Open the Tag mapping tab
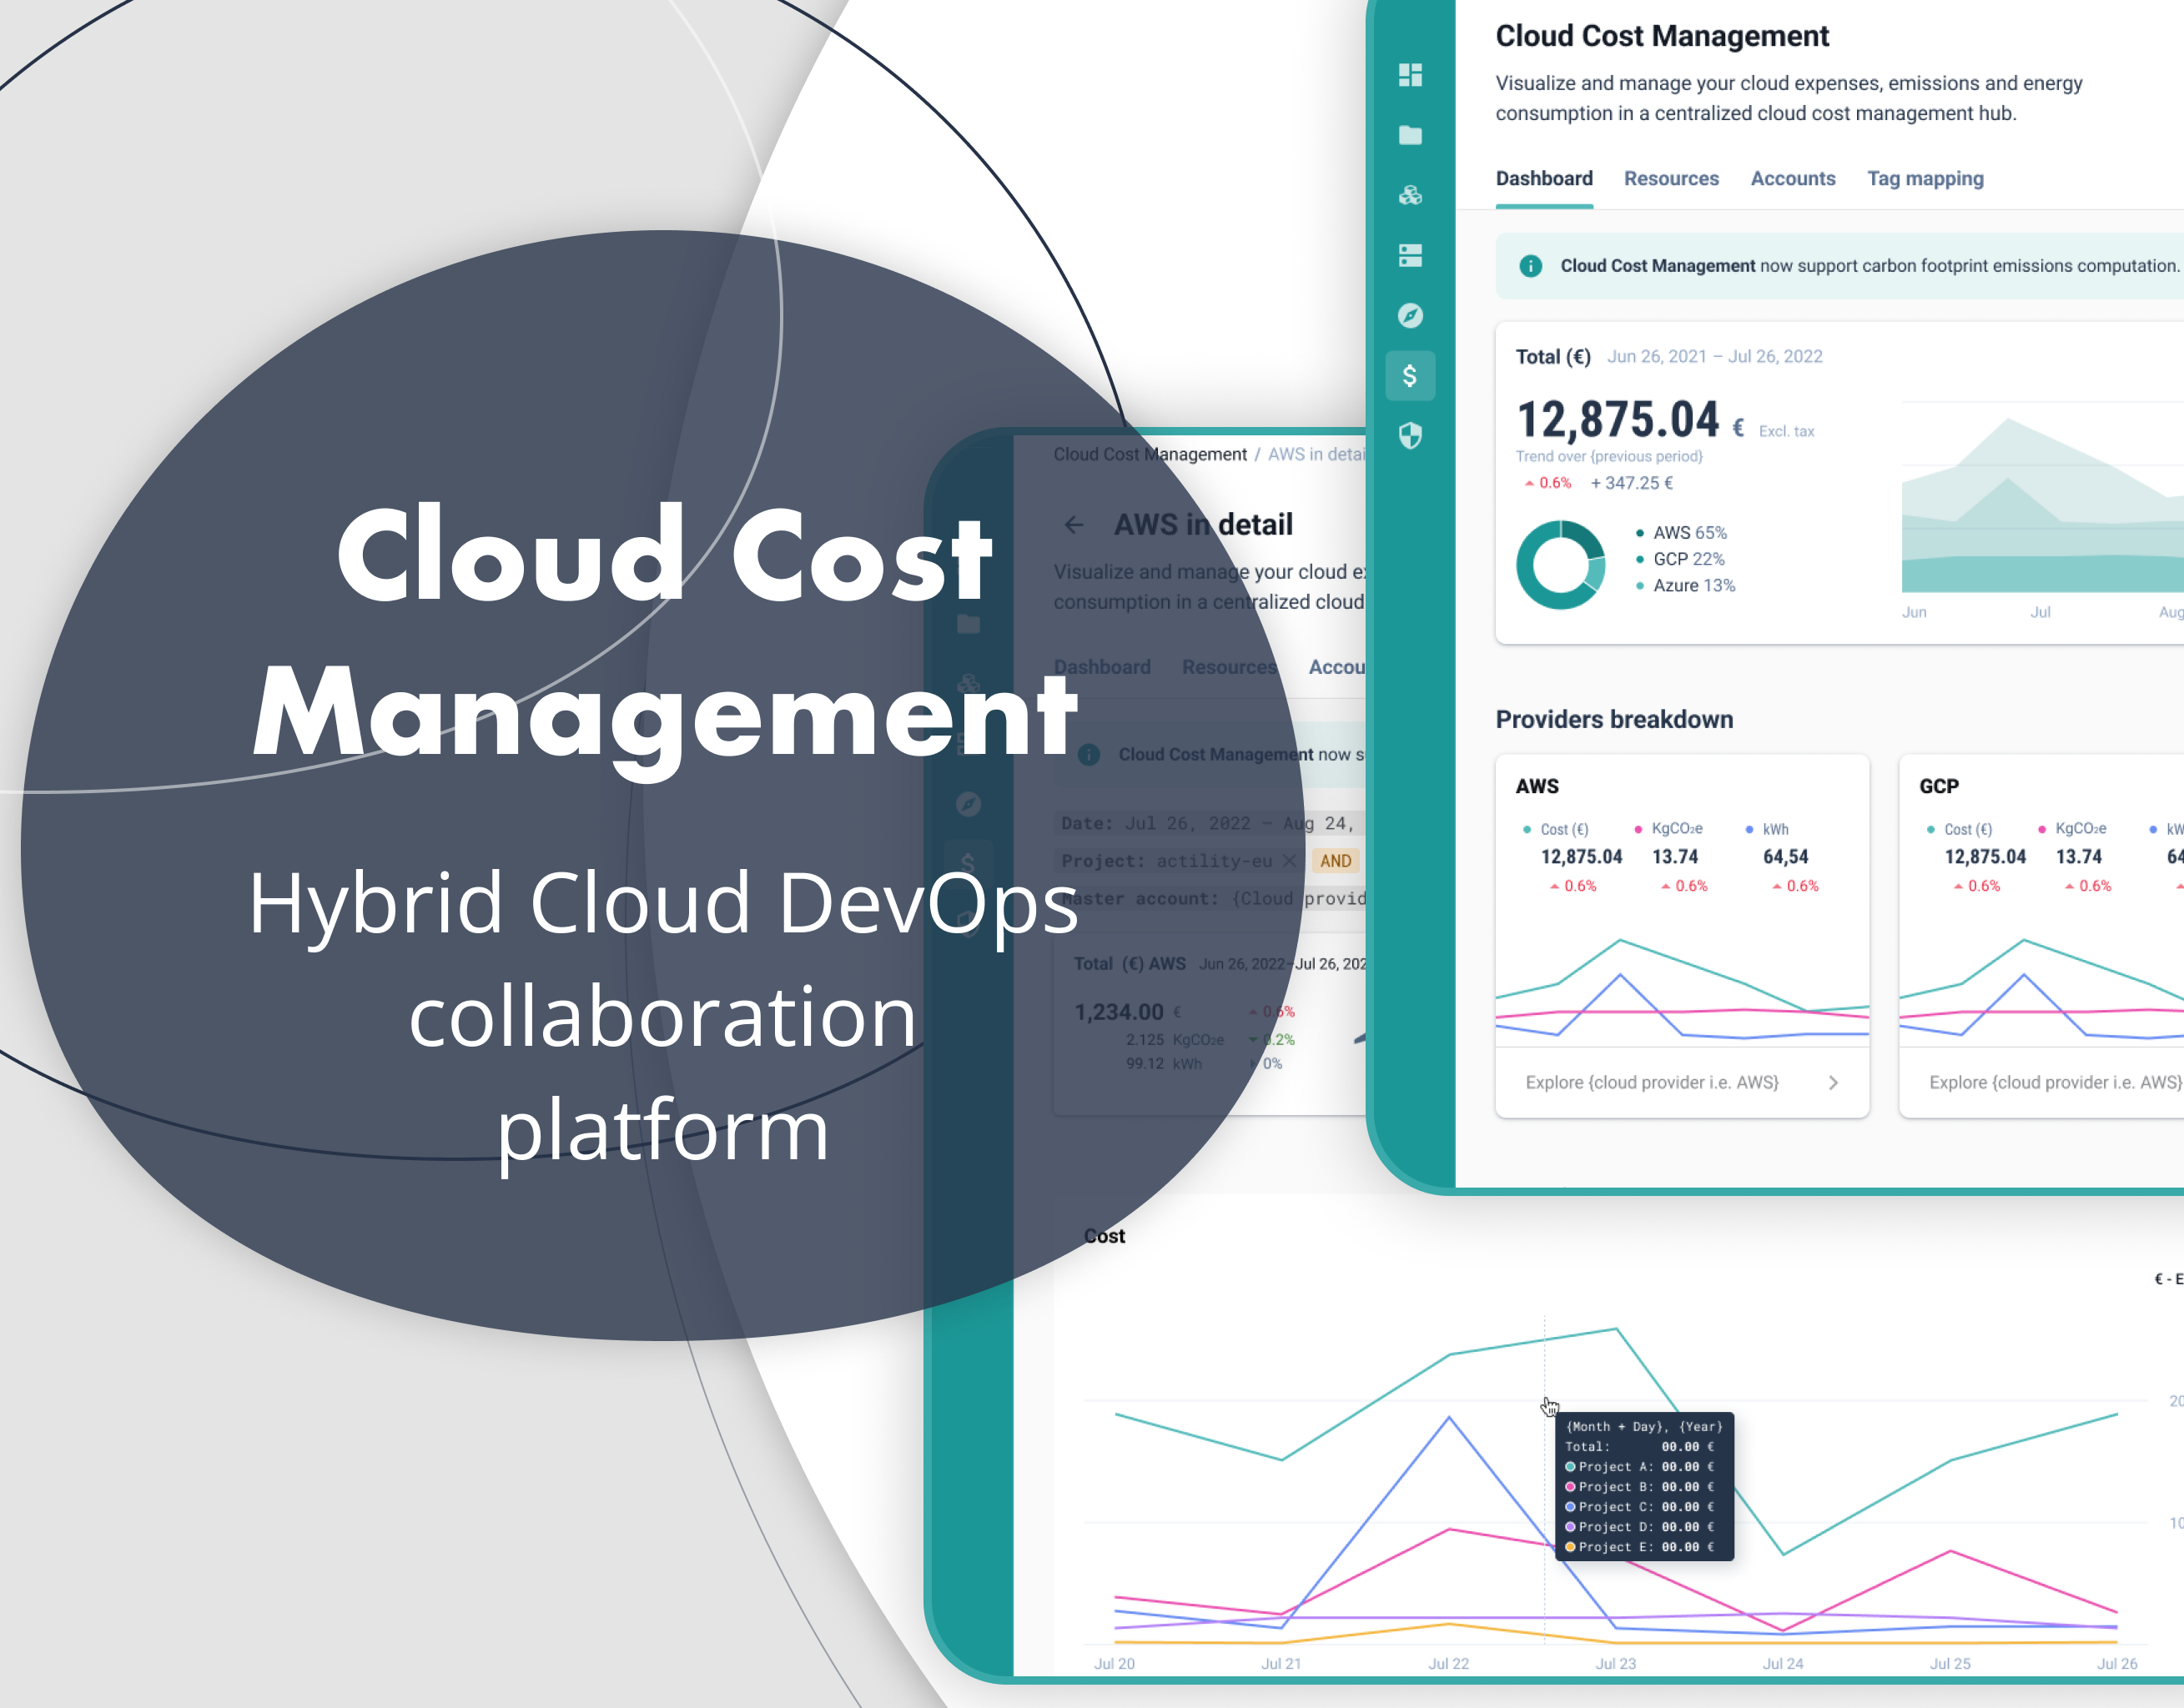2184x1708 pixels. click(x=1925, y=179)
